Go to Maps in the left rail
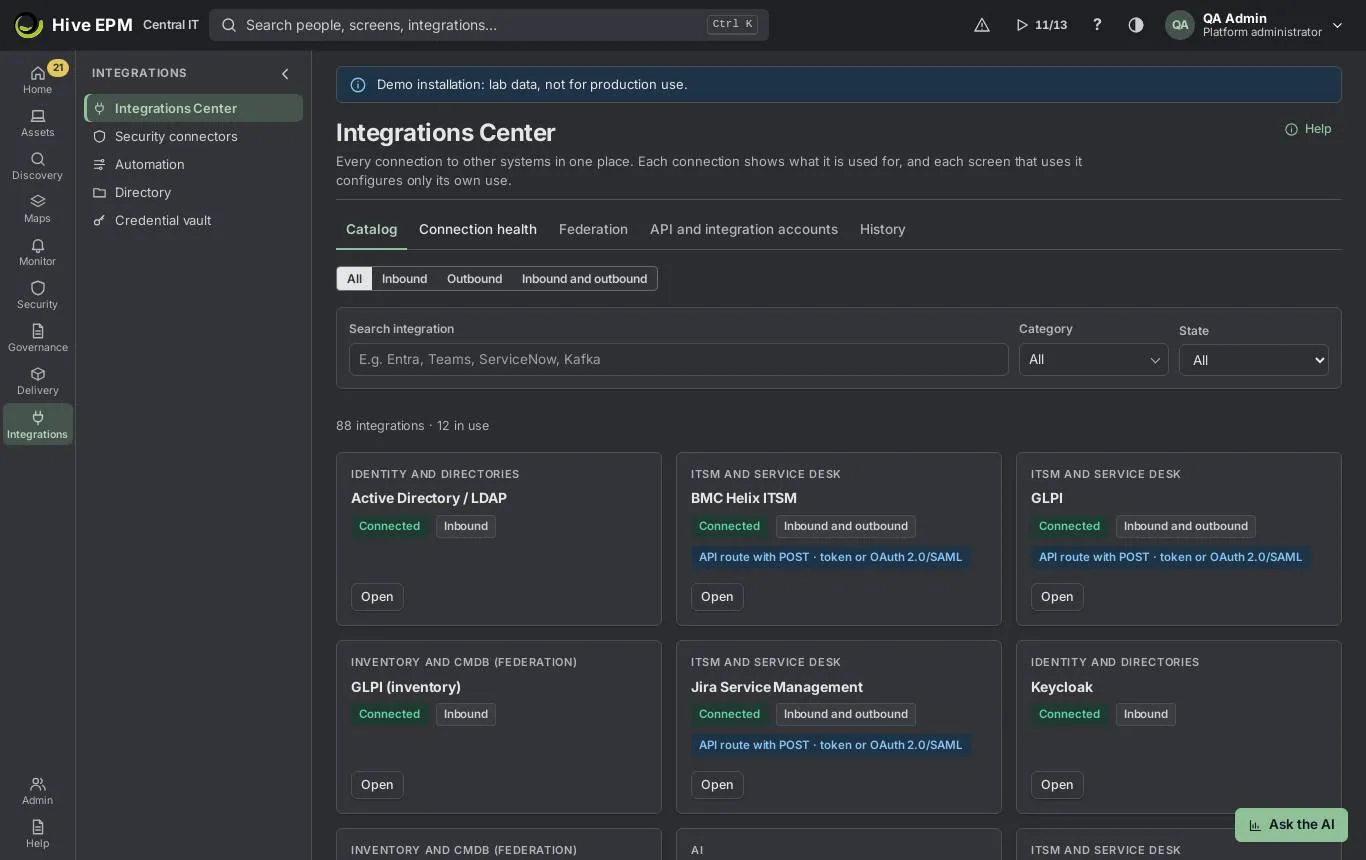 [37, 209]
